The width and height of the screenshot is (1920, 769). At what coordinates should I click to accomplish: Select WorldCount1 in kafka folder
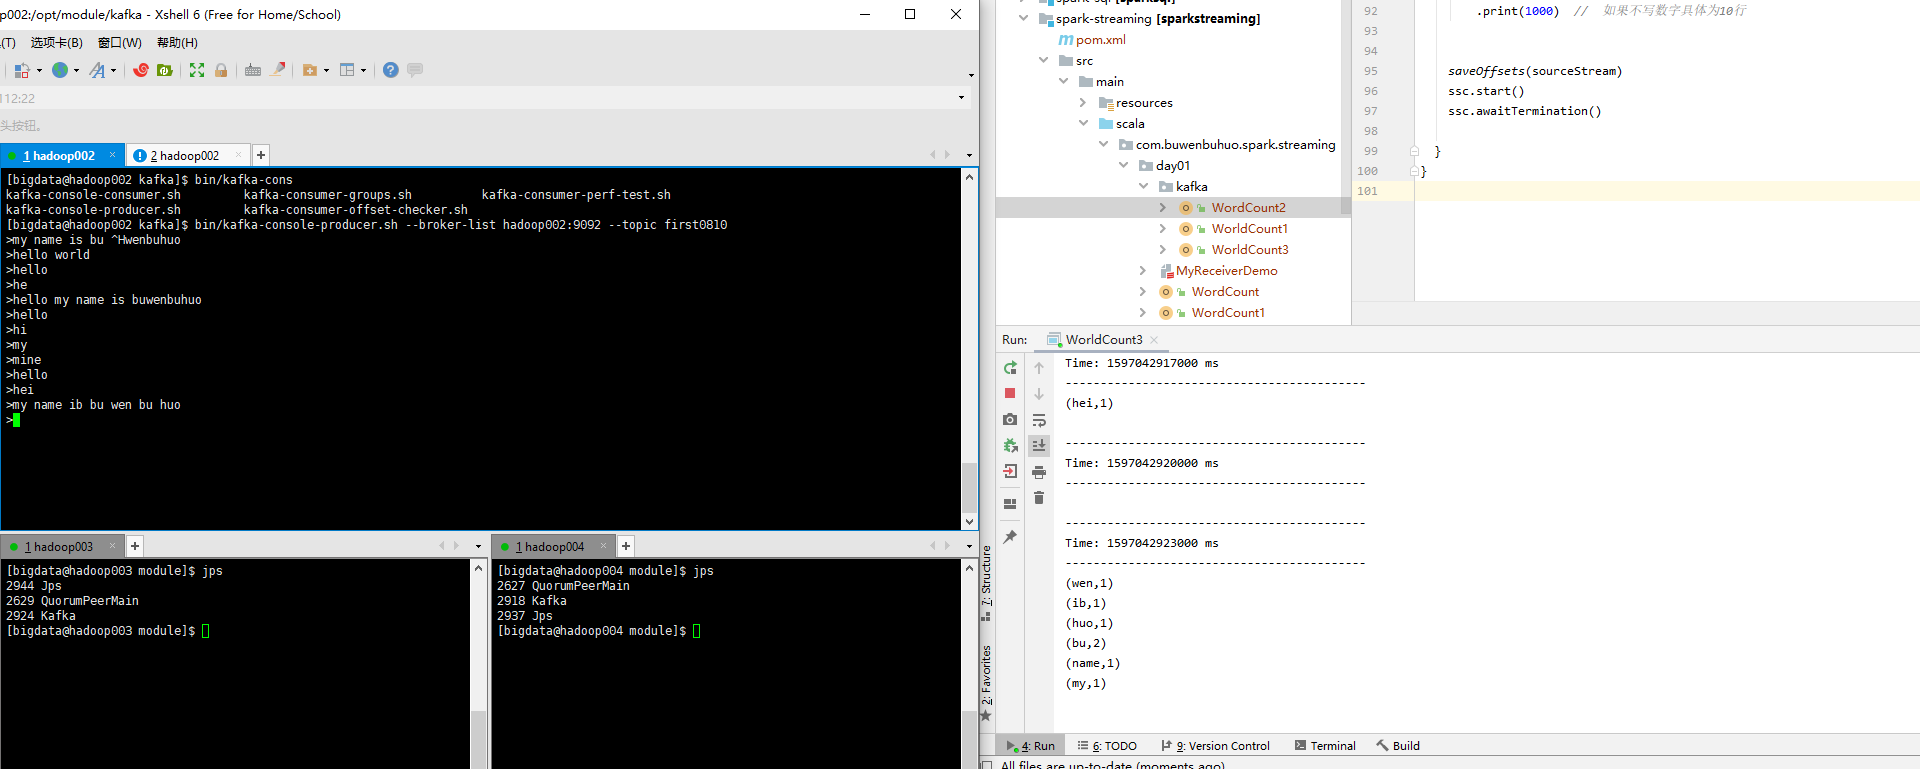click(1250, 229)
